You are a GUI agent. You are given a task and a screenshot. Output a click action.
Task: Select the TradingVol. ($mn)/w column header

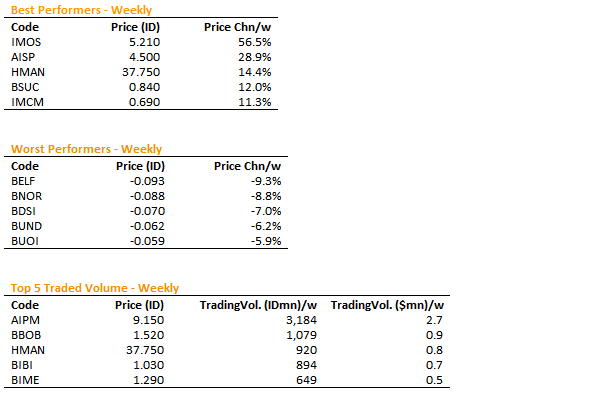coord(387,305)
